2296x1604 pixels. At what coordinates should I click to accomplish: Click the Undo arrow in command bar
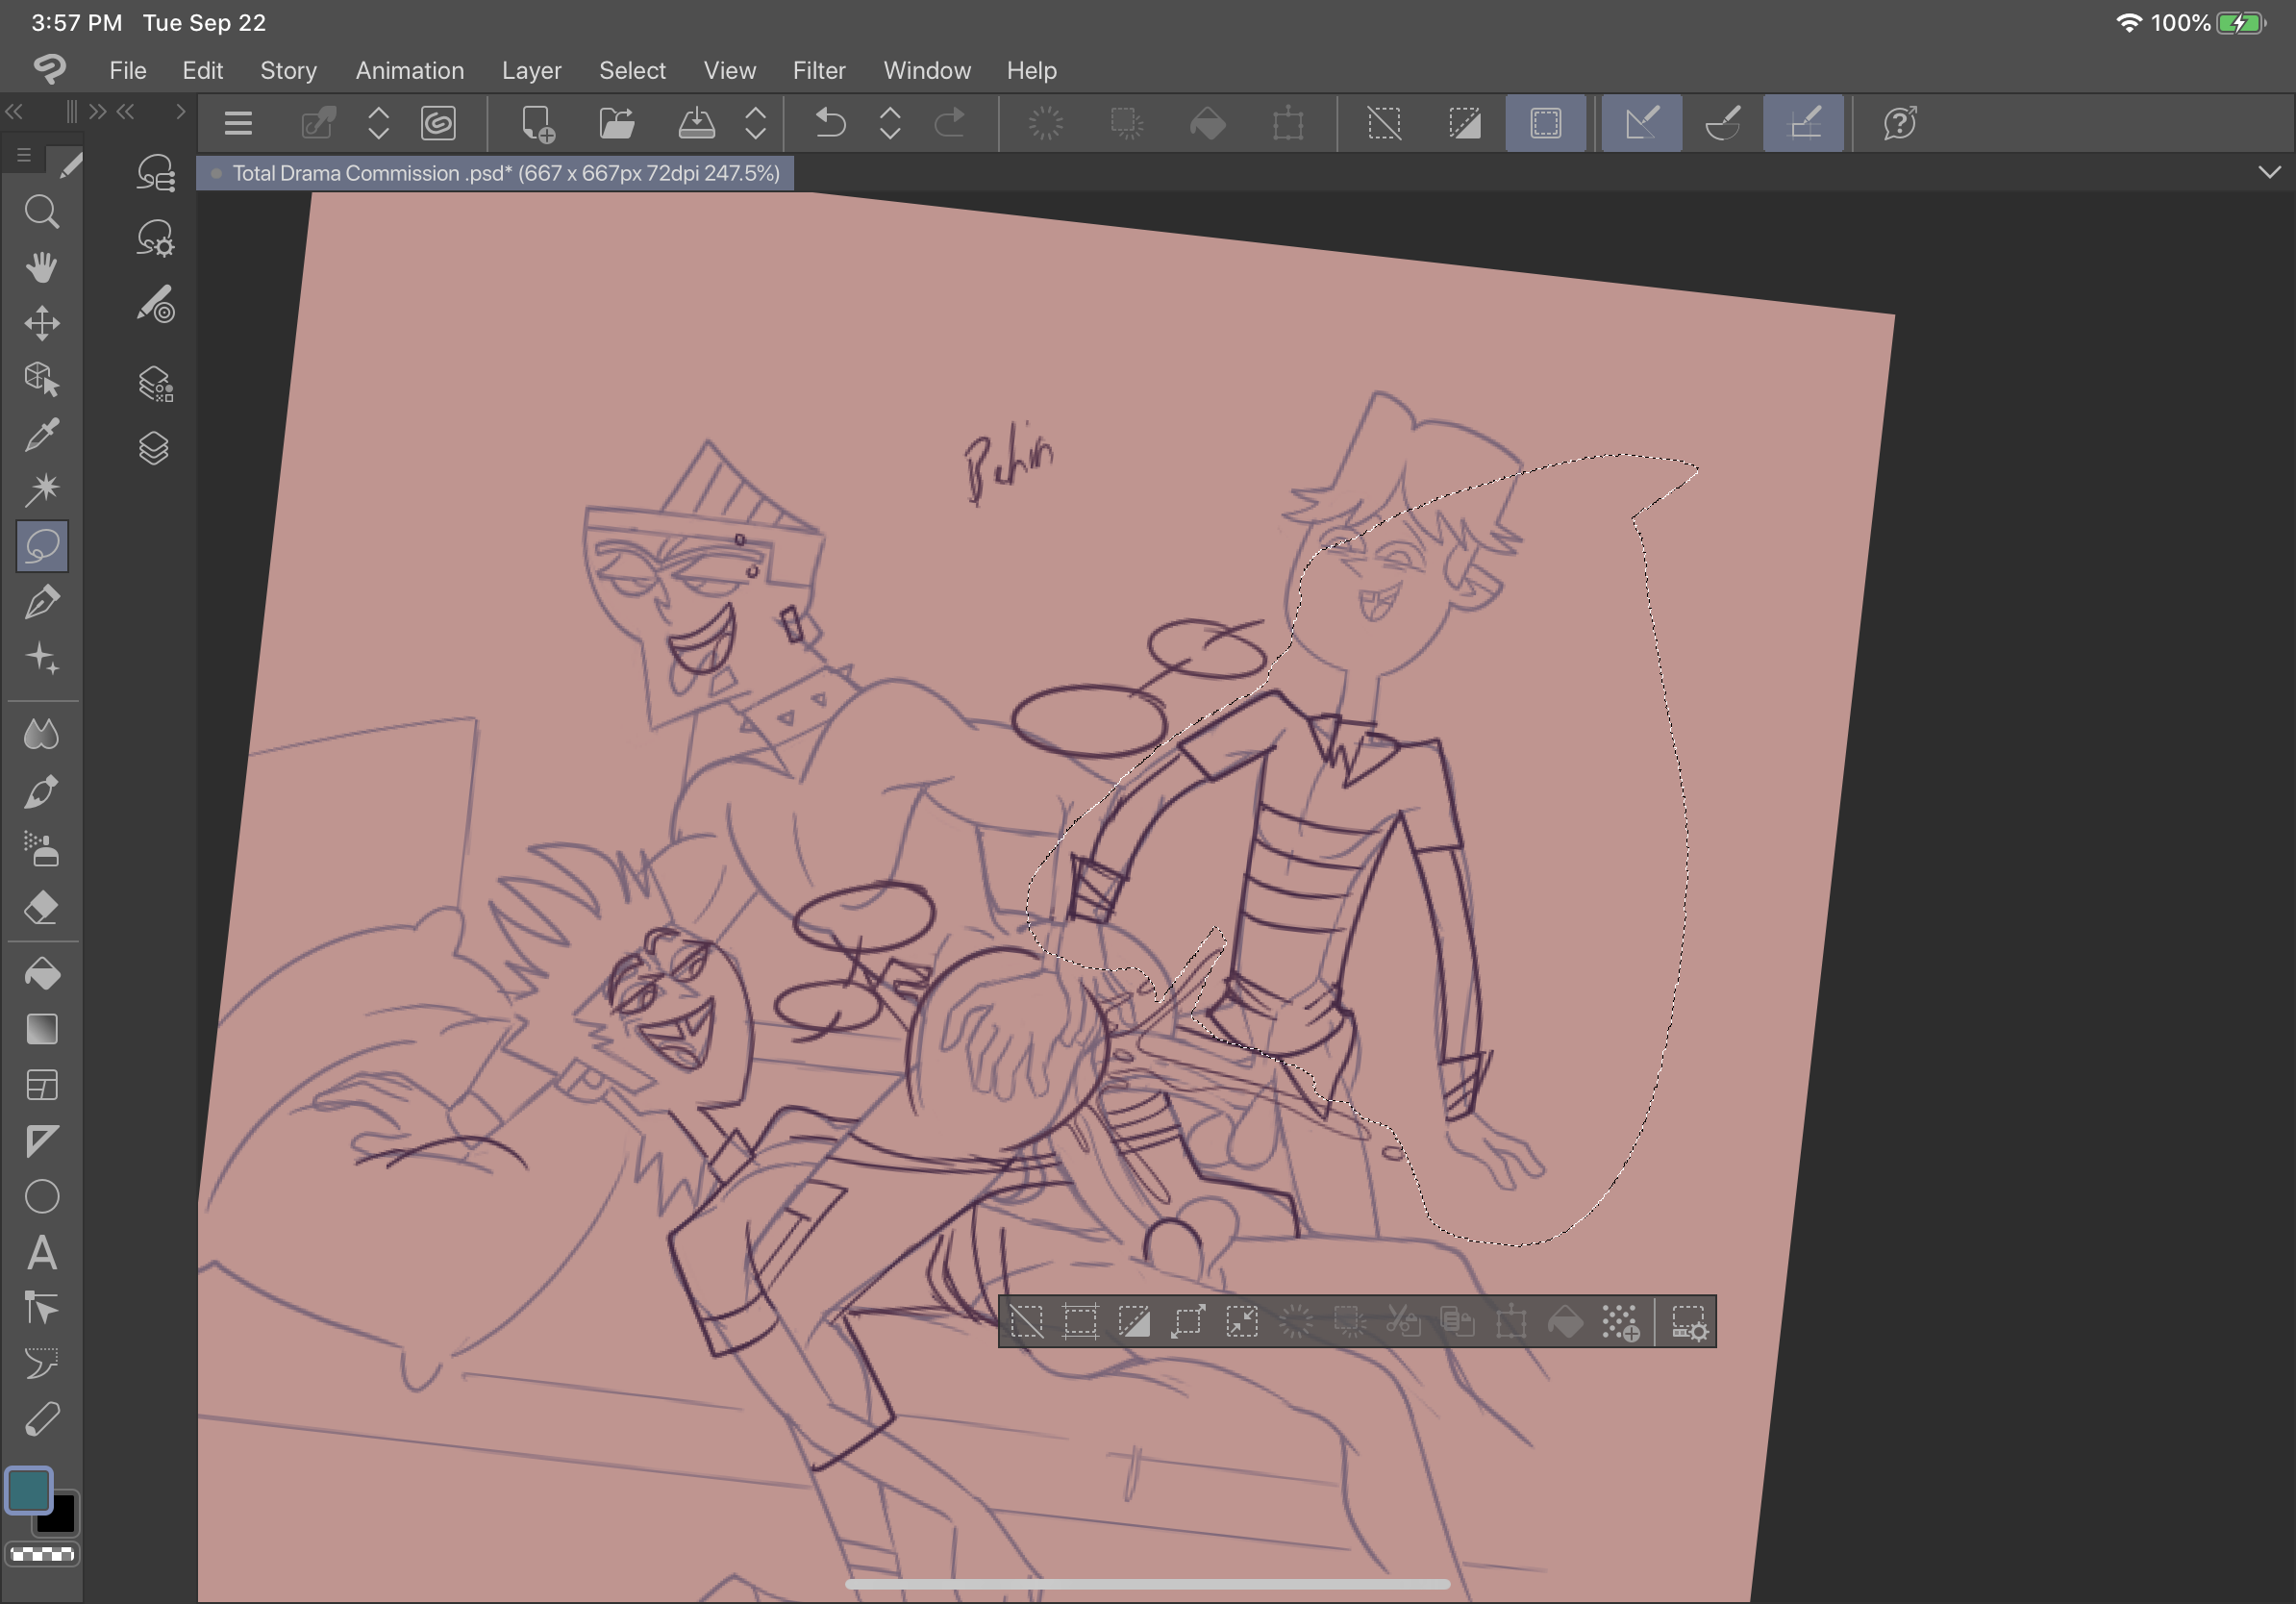pyautogui.click(x=829, y=124)
